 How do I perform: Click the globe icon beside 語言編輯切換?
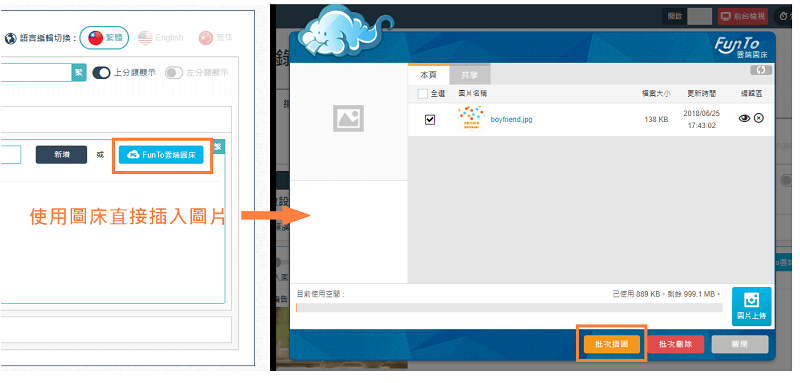click(11, 38)
